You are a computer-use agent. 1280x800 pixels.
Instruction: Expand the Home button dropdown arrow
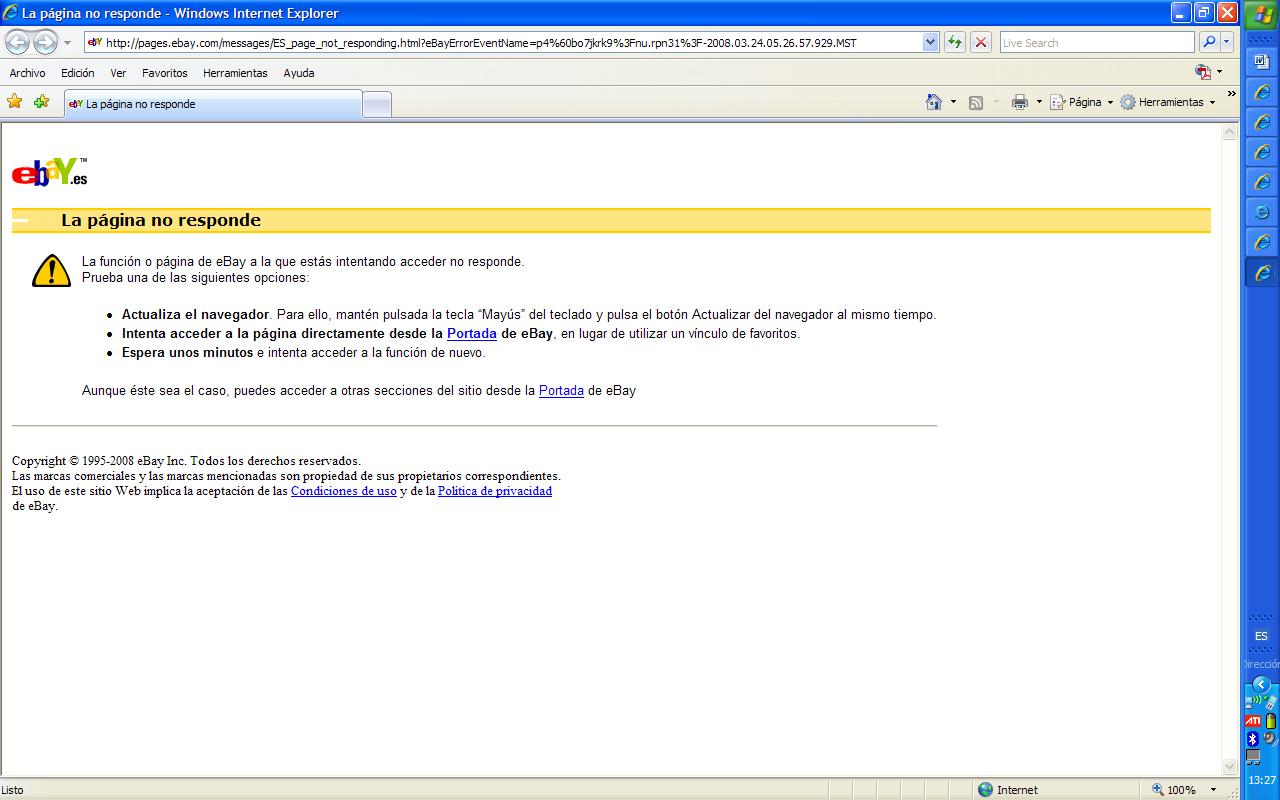coord(953,102)
